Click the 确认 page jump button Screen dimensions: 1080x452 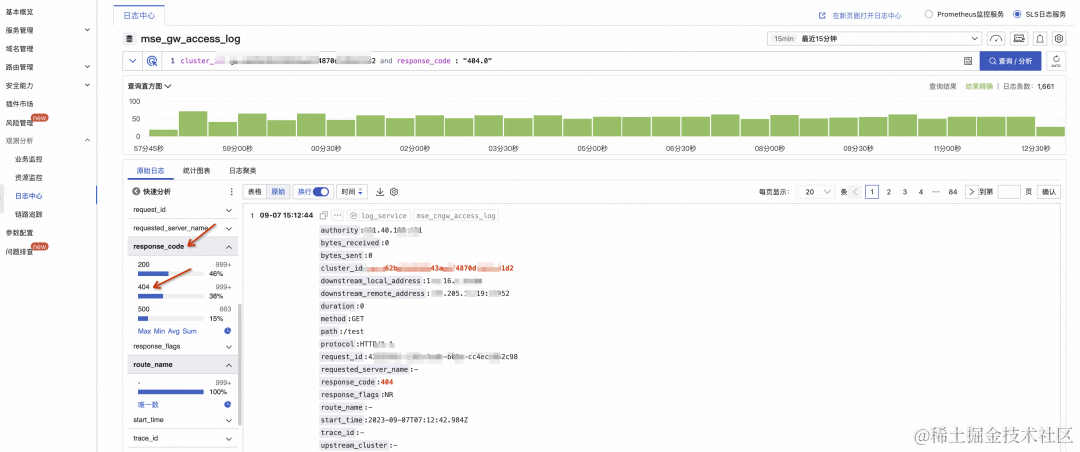(x=1048, y=192)
